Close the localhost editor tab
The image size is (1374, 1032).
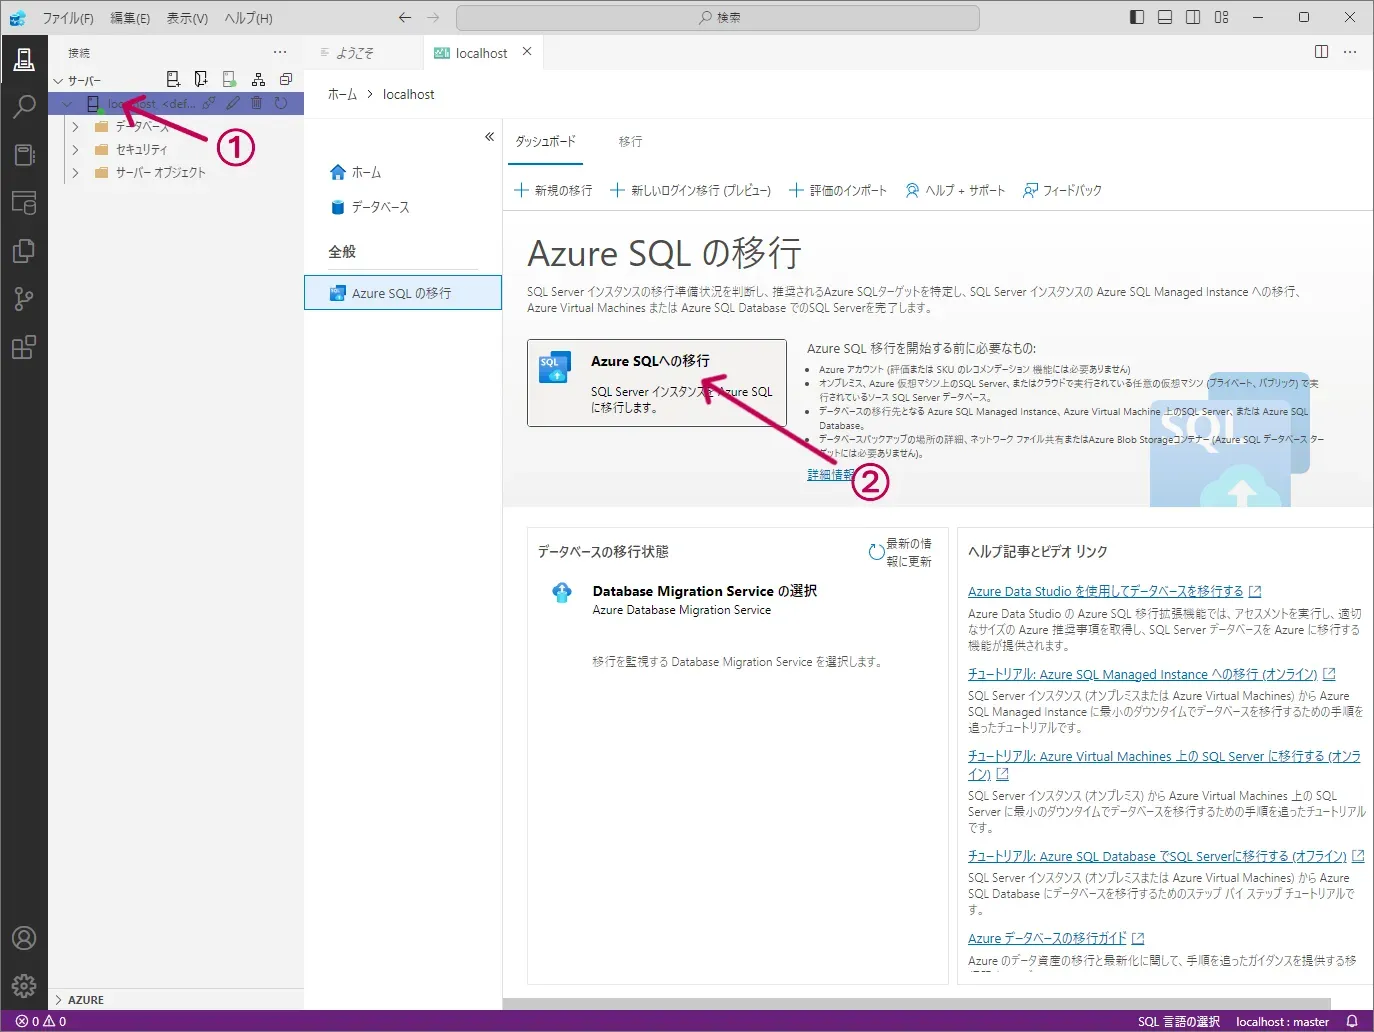click(x=527, y=52)
